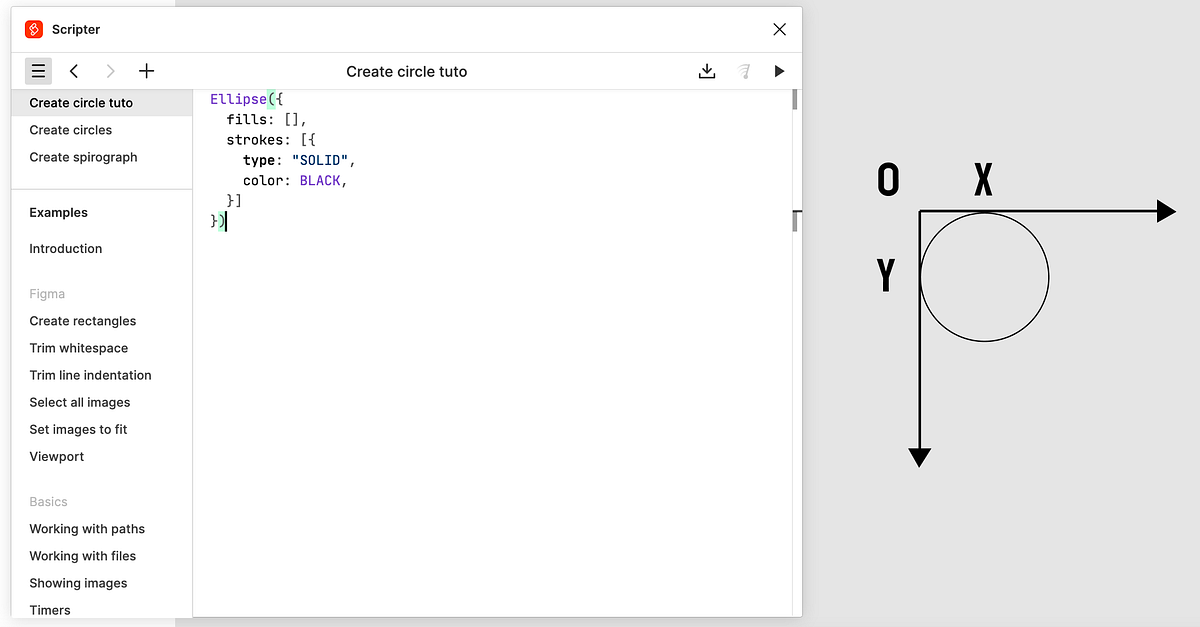Switch to the Create circles script
1200x627 pixels.
(70, 129)
